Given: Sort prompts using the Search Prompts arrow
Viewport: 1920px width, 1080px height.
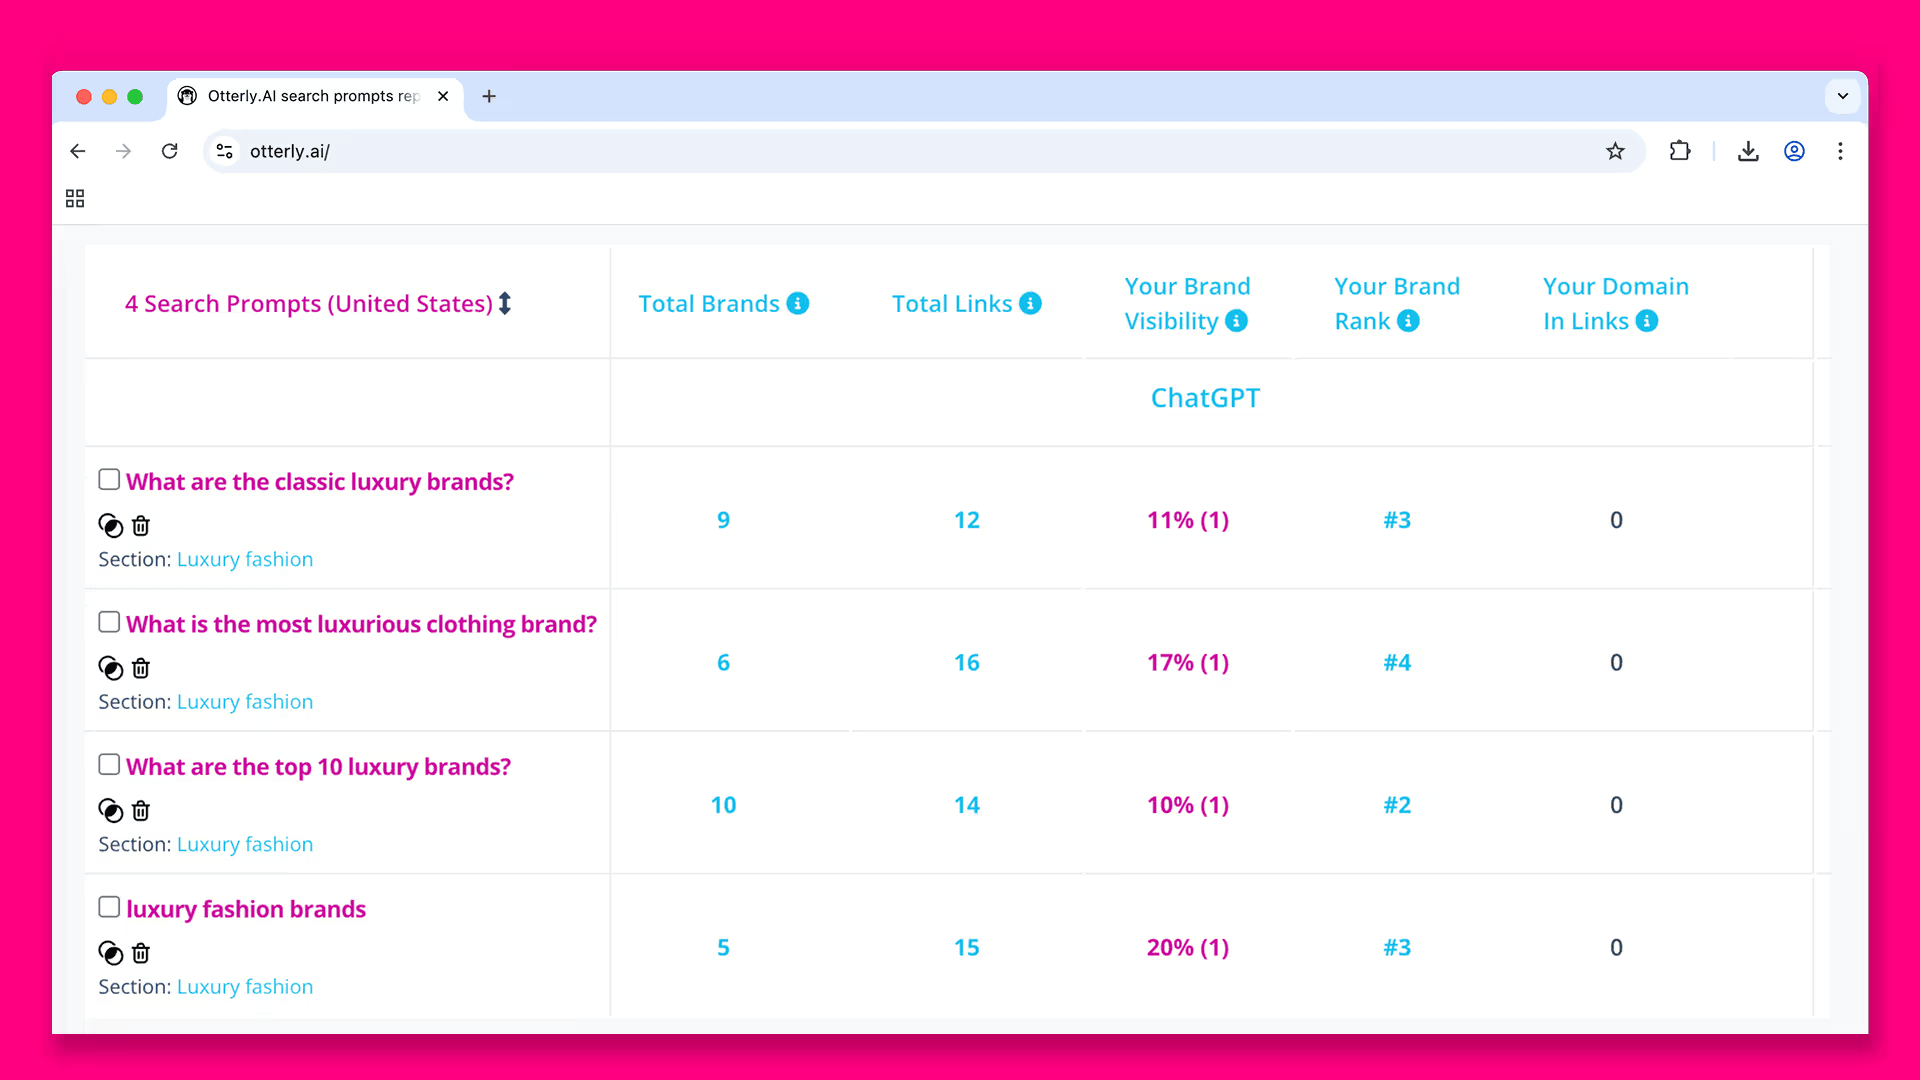Looking at the screenshot, I should coord(505,303).
